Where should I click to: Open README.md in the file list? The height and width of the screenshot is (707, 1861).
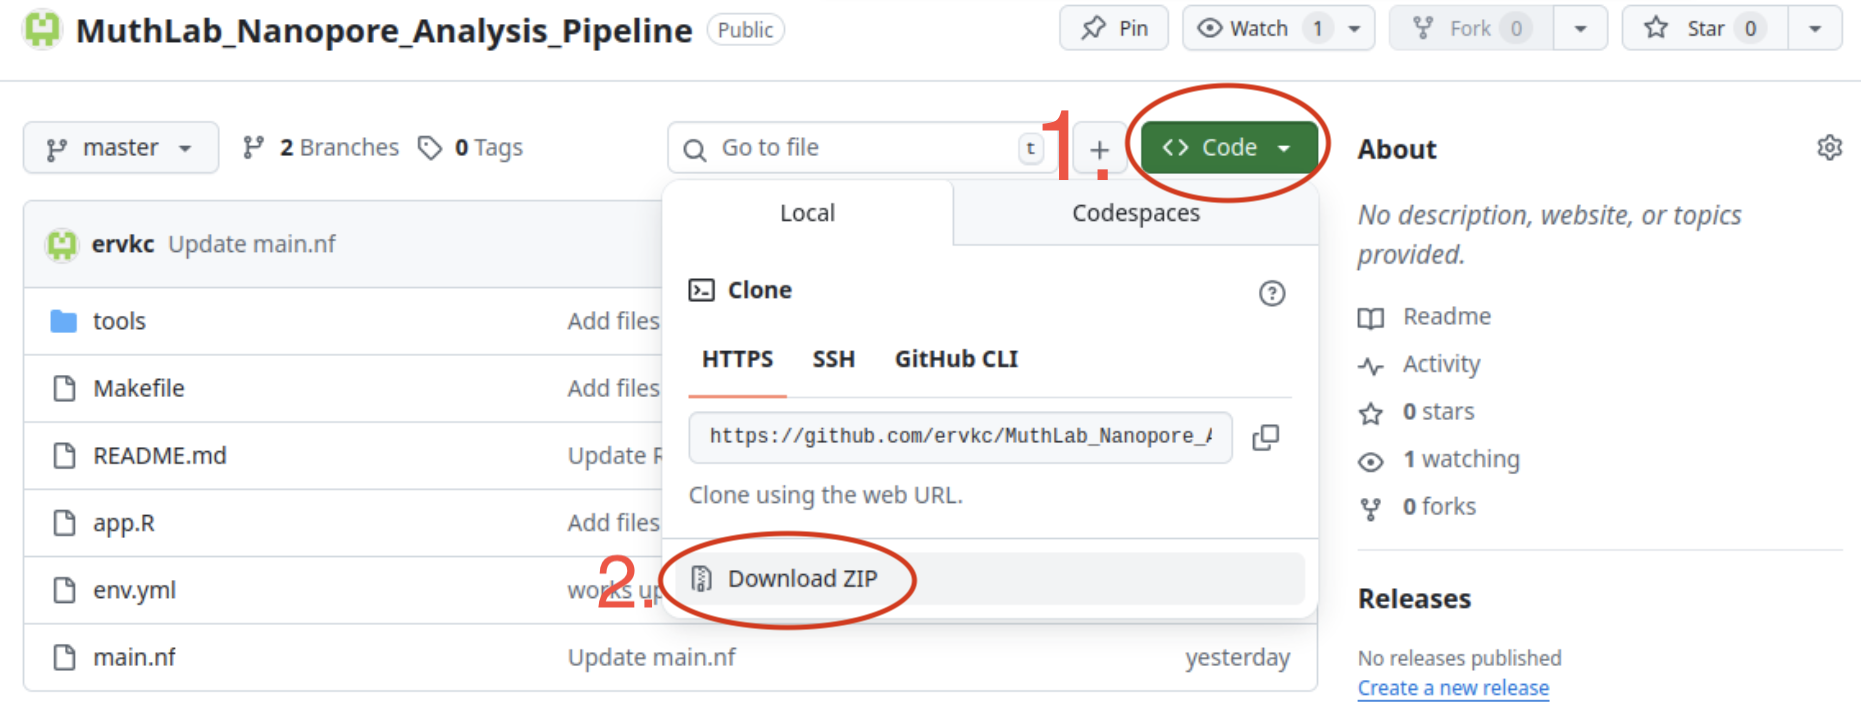[160, 456]
